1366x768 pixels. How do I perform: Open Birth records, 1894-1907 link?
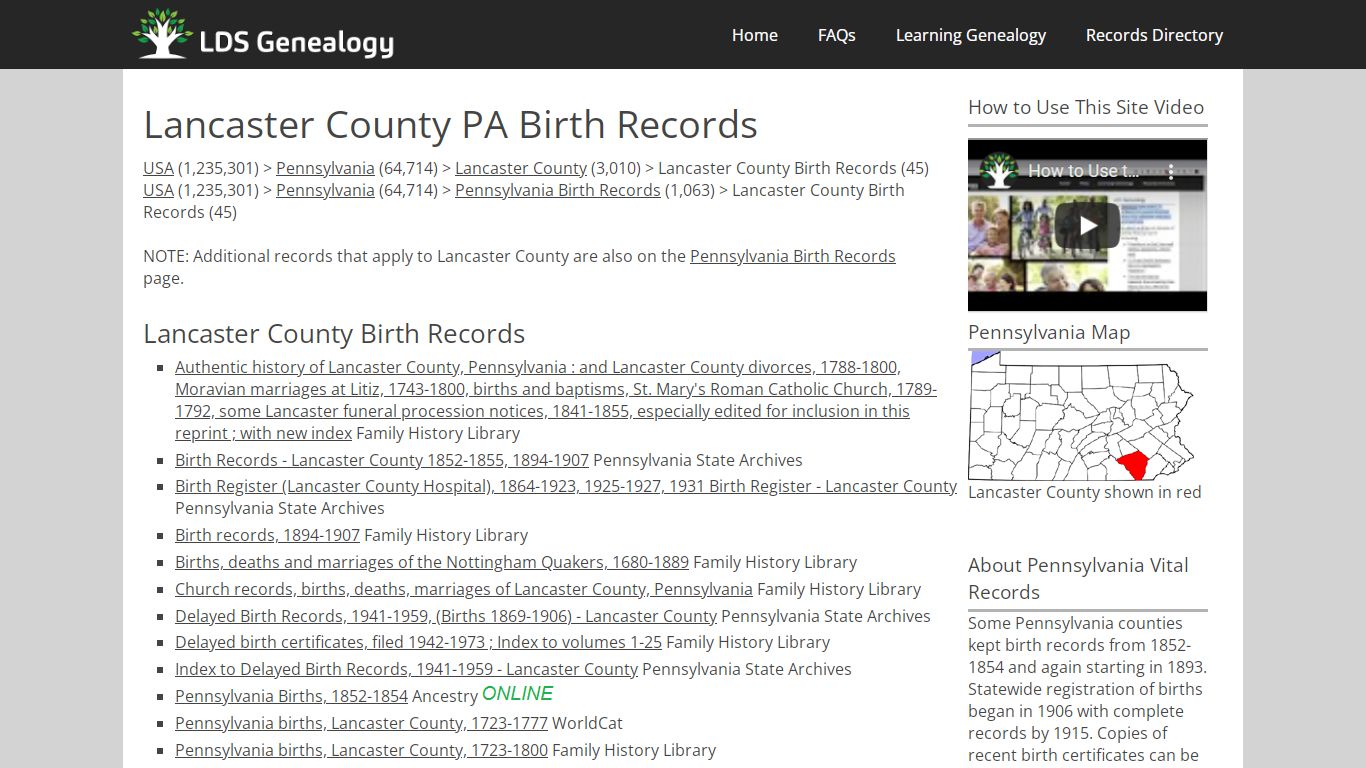pyautogui.click(x=267, y=535)
